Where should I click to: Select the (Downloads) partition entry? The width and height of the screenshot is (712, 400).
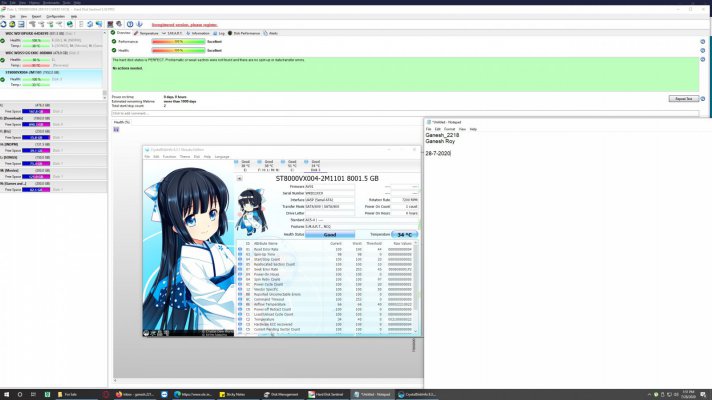(54, 121)
